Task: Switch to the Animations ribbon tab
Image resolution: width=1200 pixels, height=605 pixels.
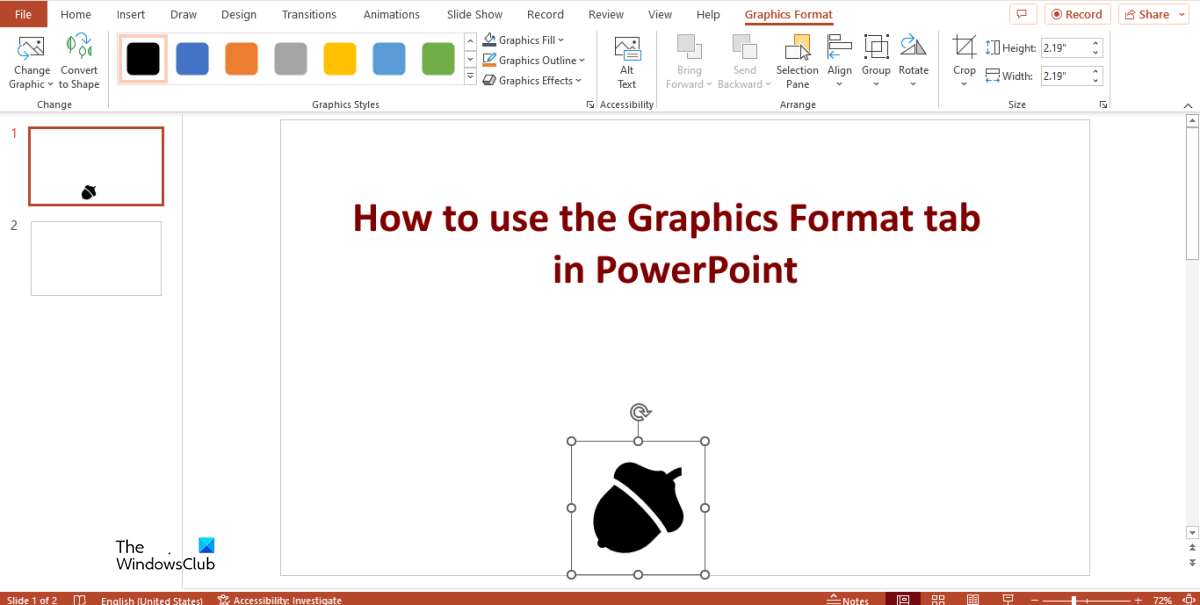Action: [391, 14]
